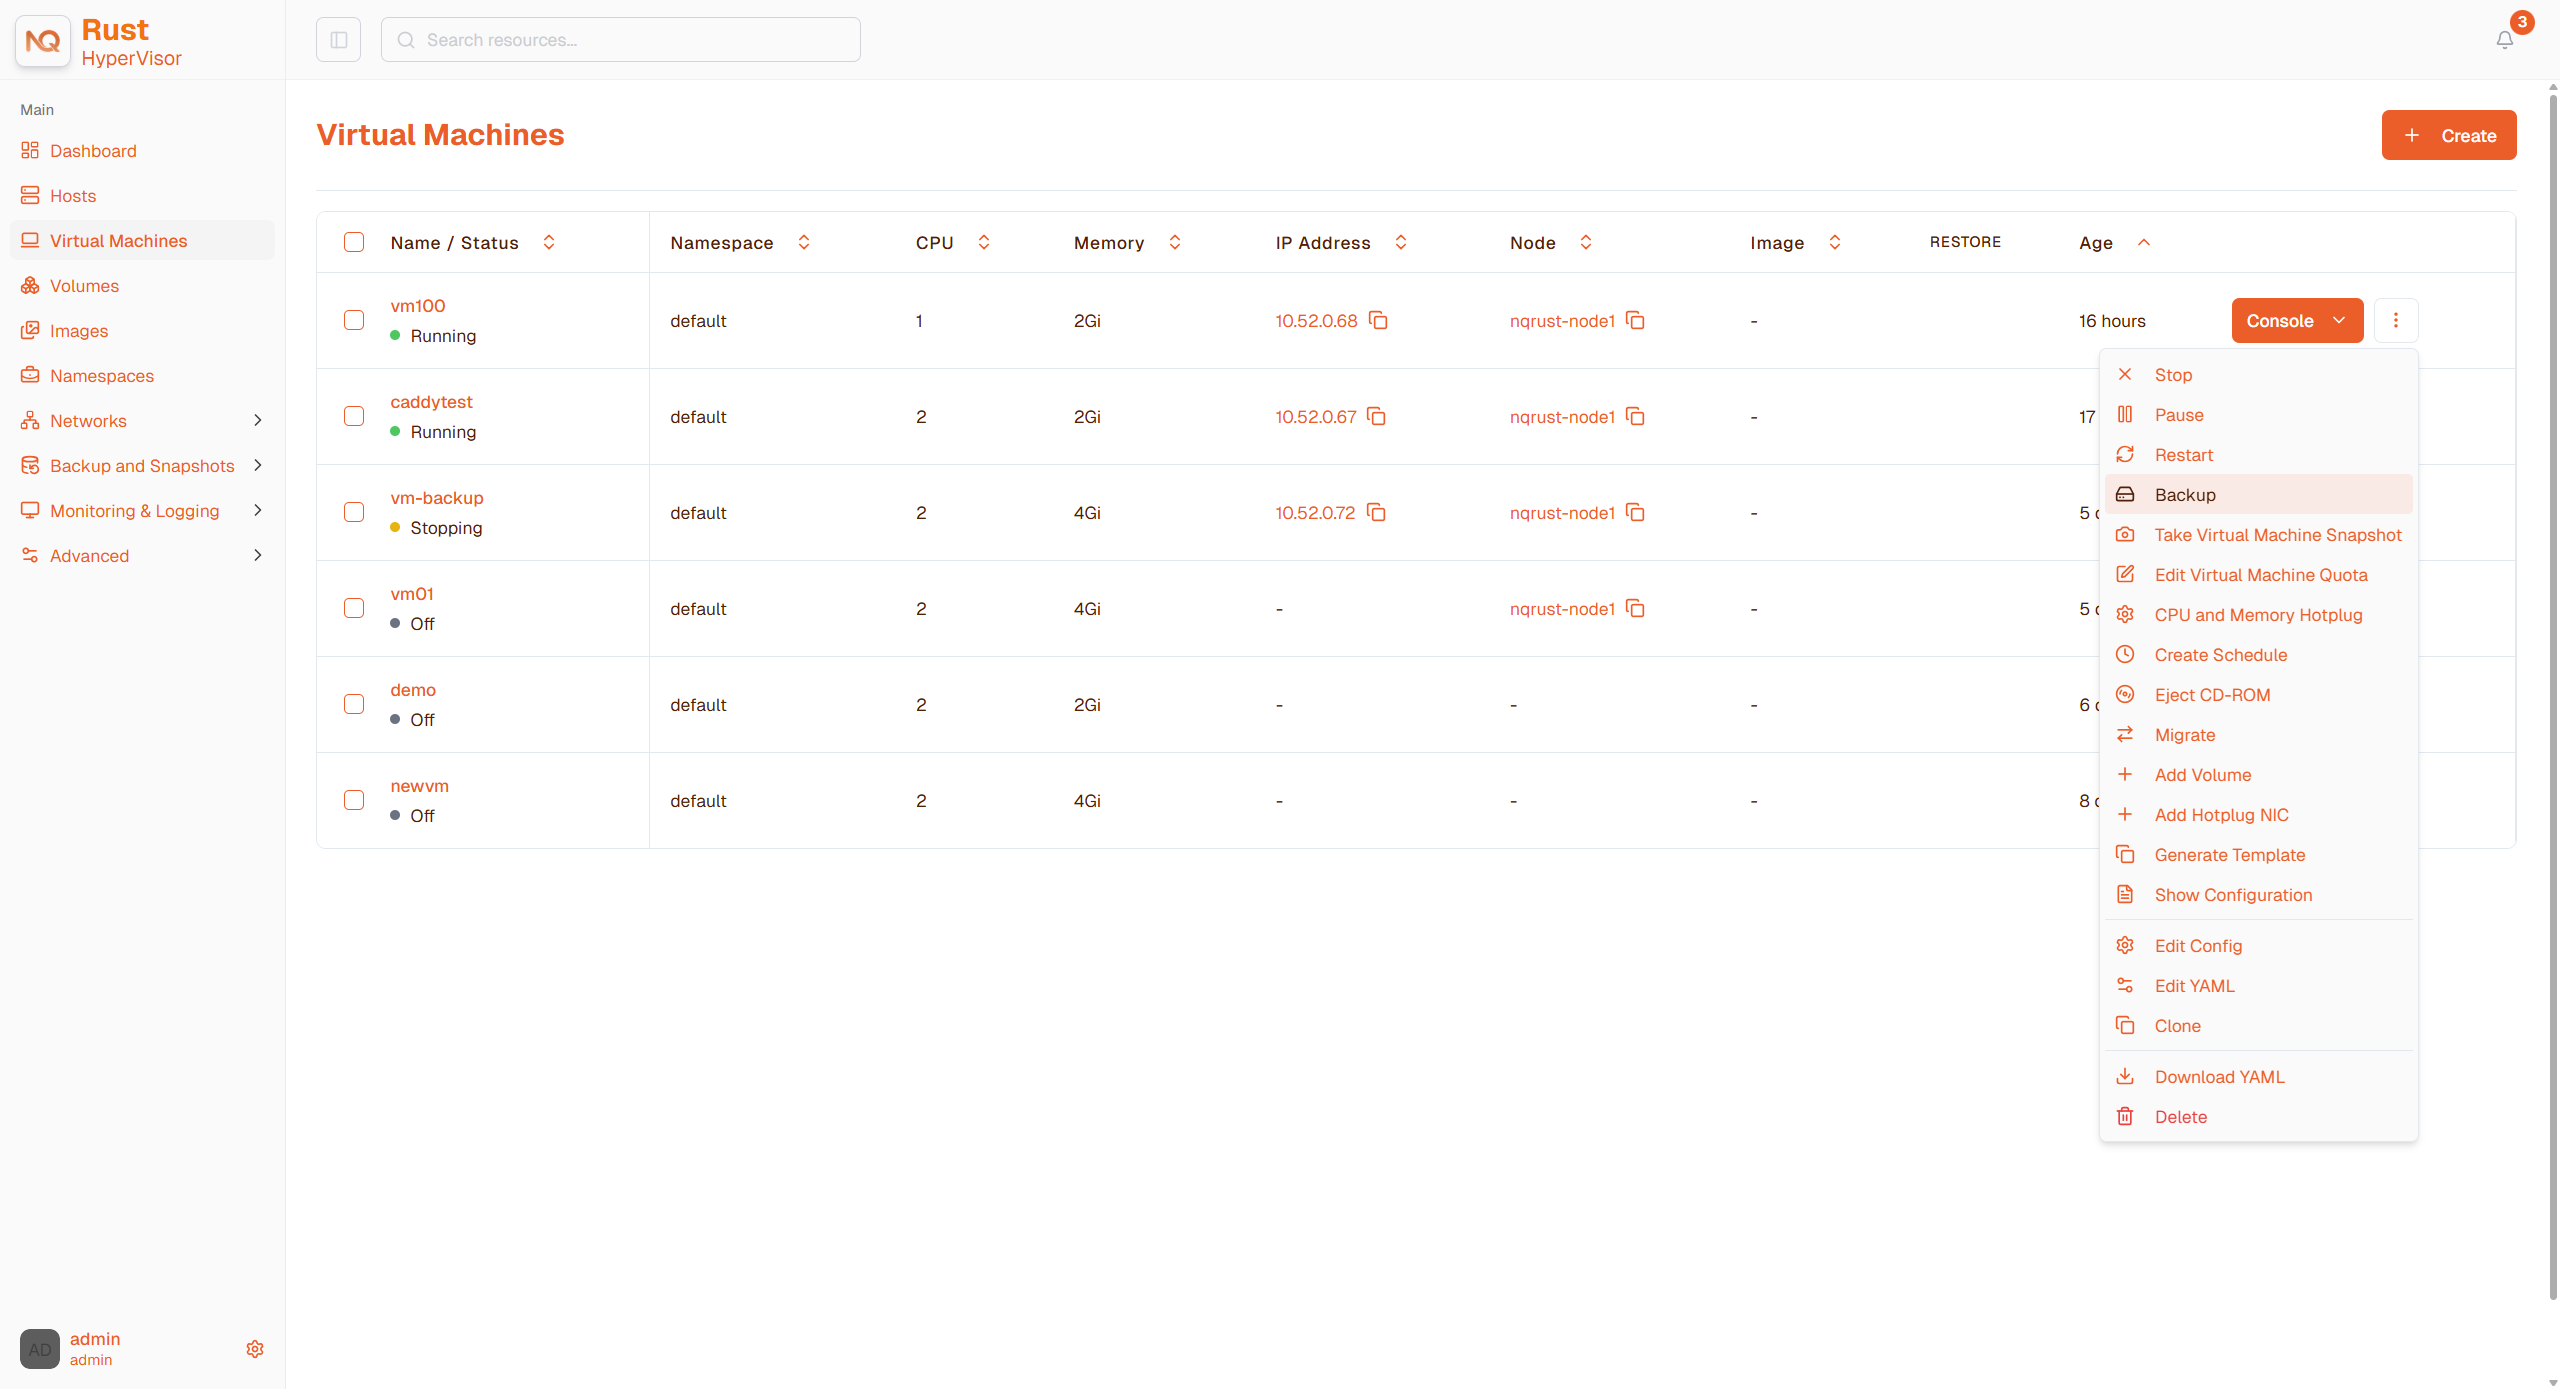The height and width of the screenshot is (1389, 2560).
Task: Open CPU and Memory Hotplug option
Action: pyautogui.click(x=2258, y=615)
